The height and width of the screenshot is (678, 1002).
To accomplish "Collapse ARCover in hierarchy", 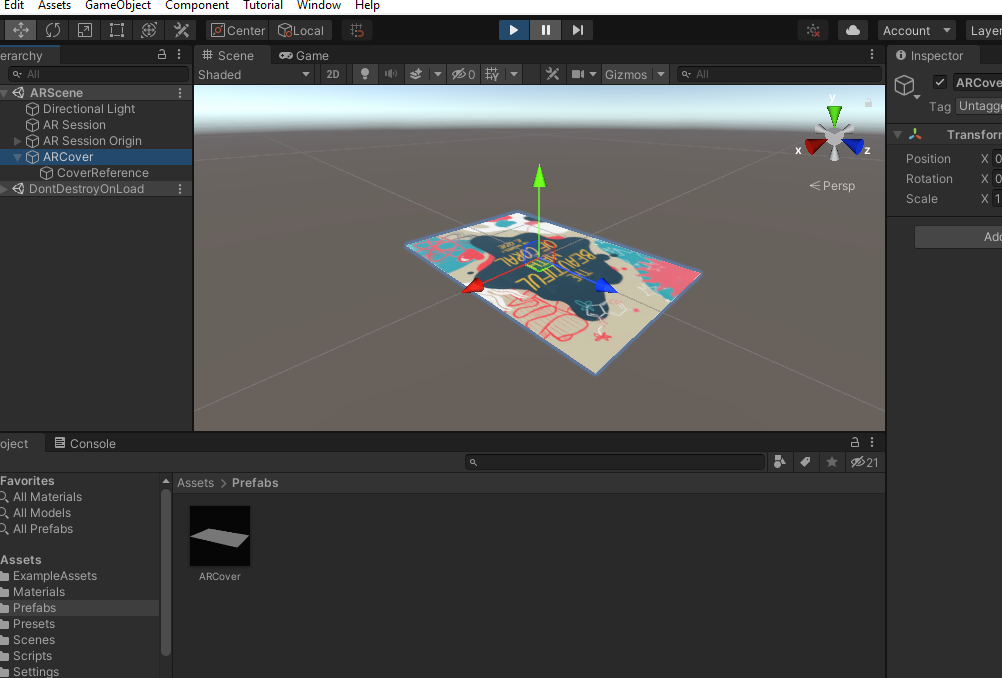I will pyautogui.click(x=18, y=157).
